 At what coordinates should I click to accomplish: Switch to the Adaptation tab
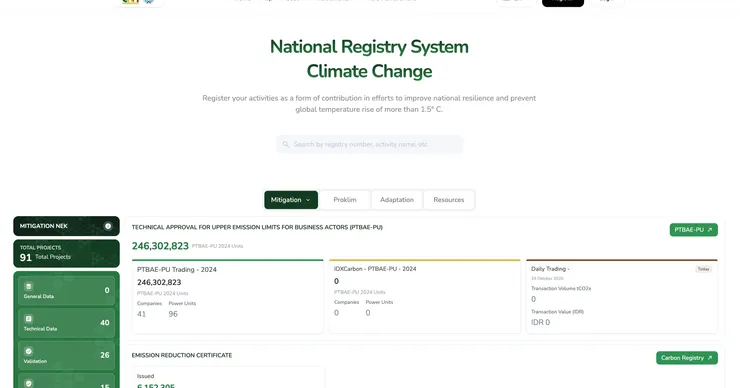coord(397,200)
